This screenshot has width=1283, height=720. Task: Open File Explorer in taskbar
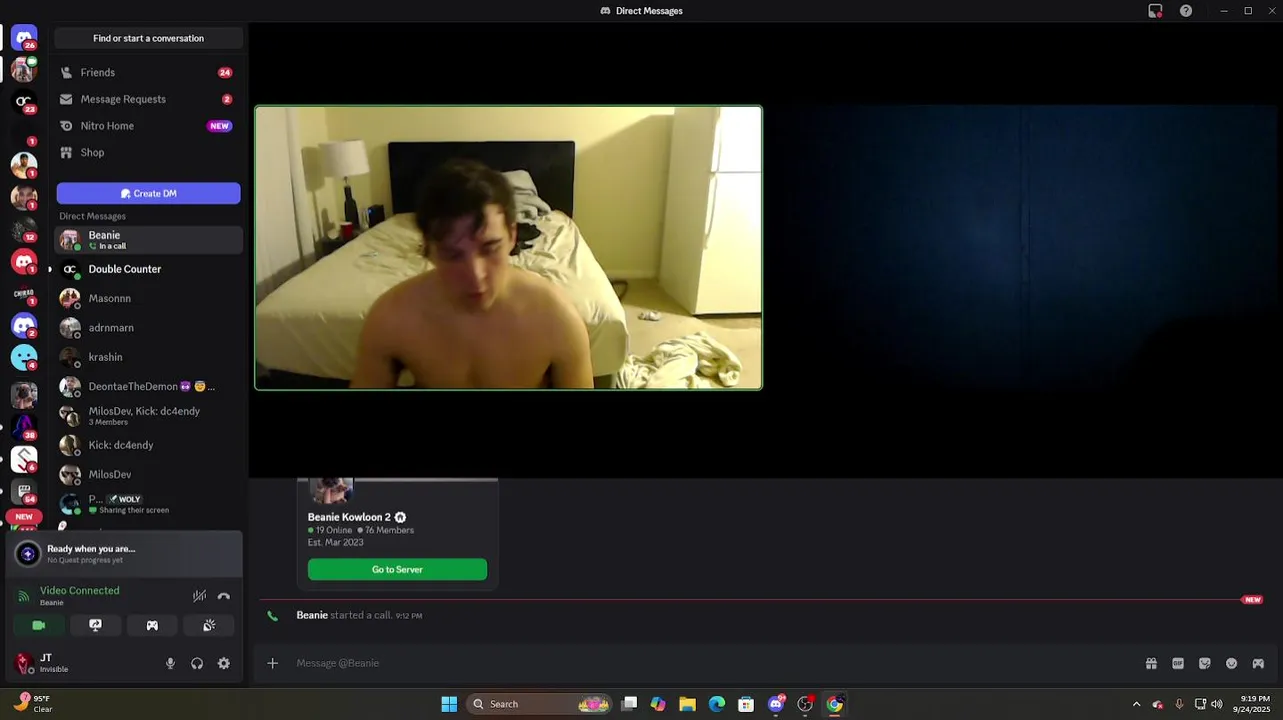coord(687,704)
